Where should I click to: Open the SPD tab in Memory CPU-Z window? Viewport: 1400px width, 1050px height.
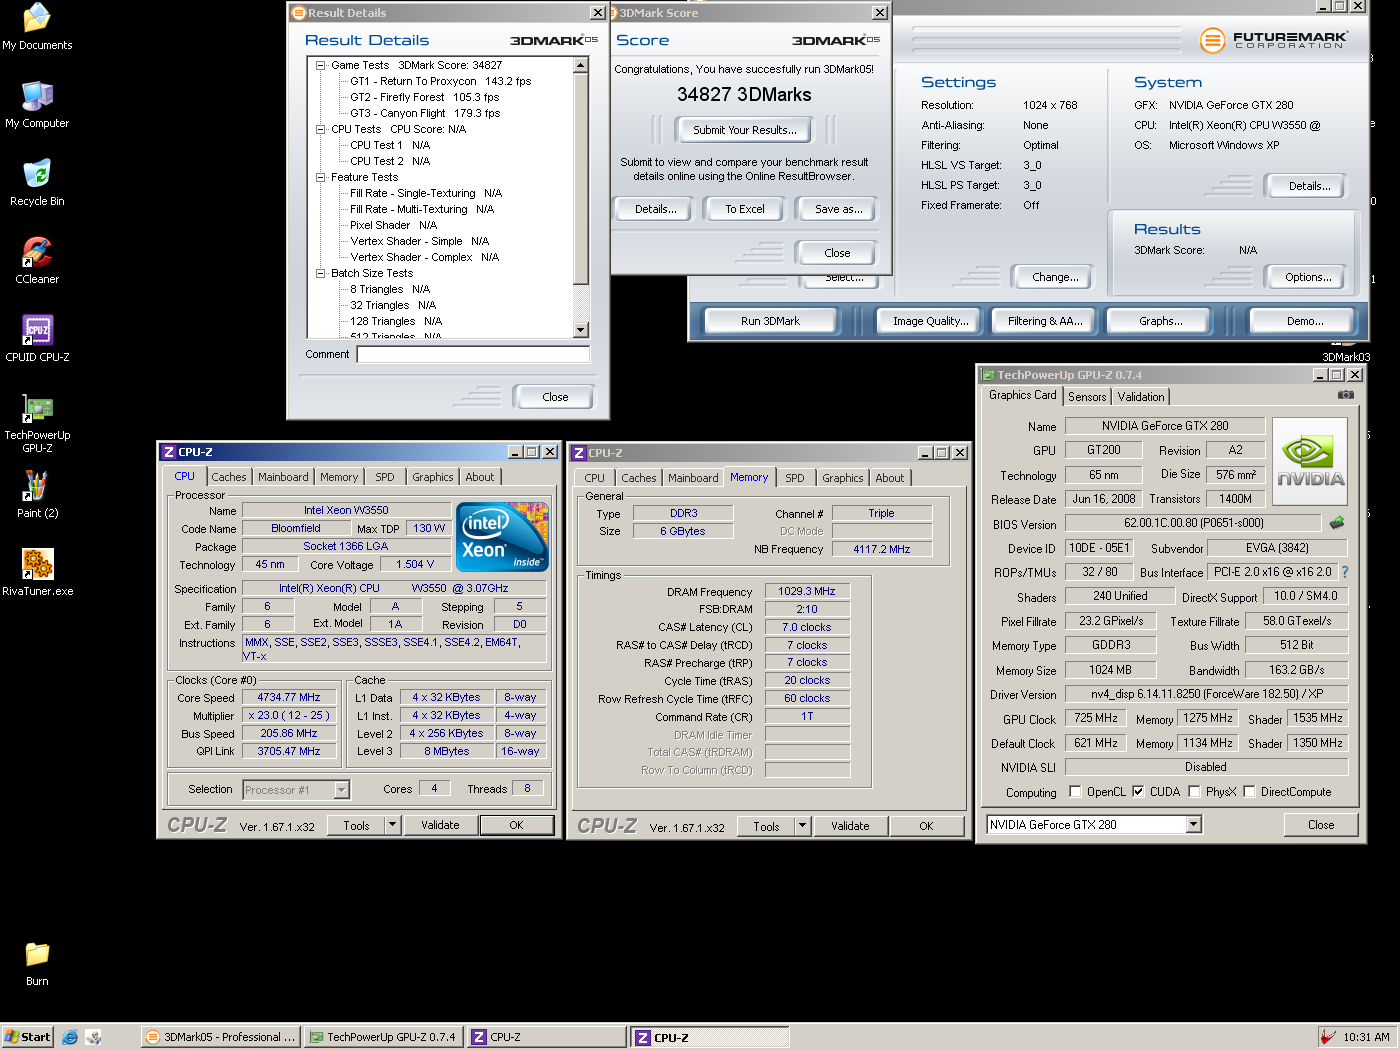tap(795, 478)
